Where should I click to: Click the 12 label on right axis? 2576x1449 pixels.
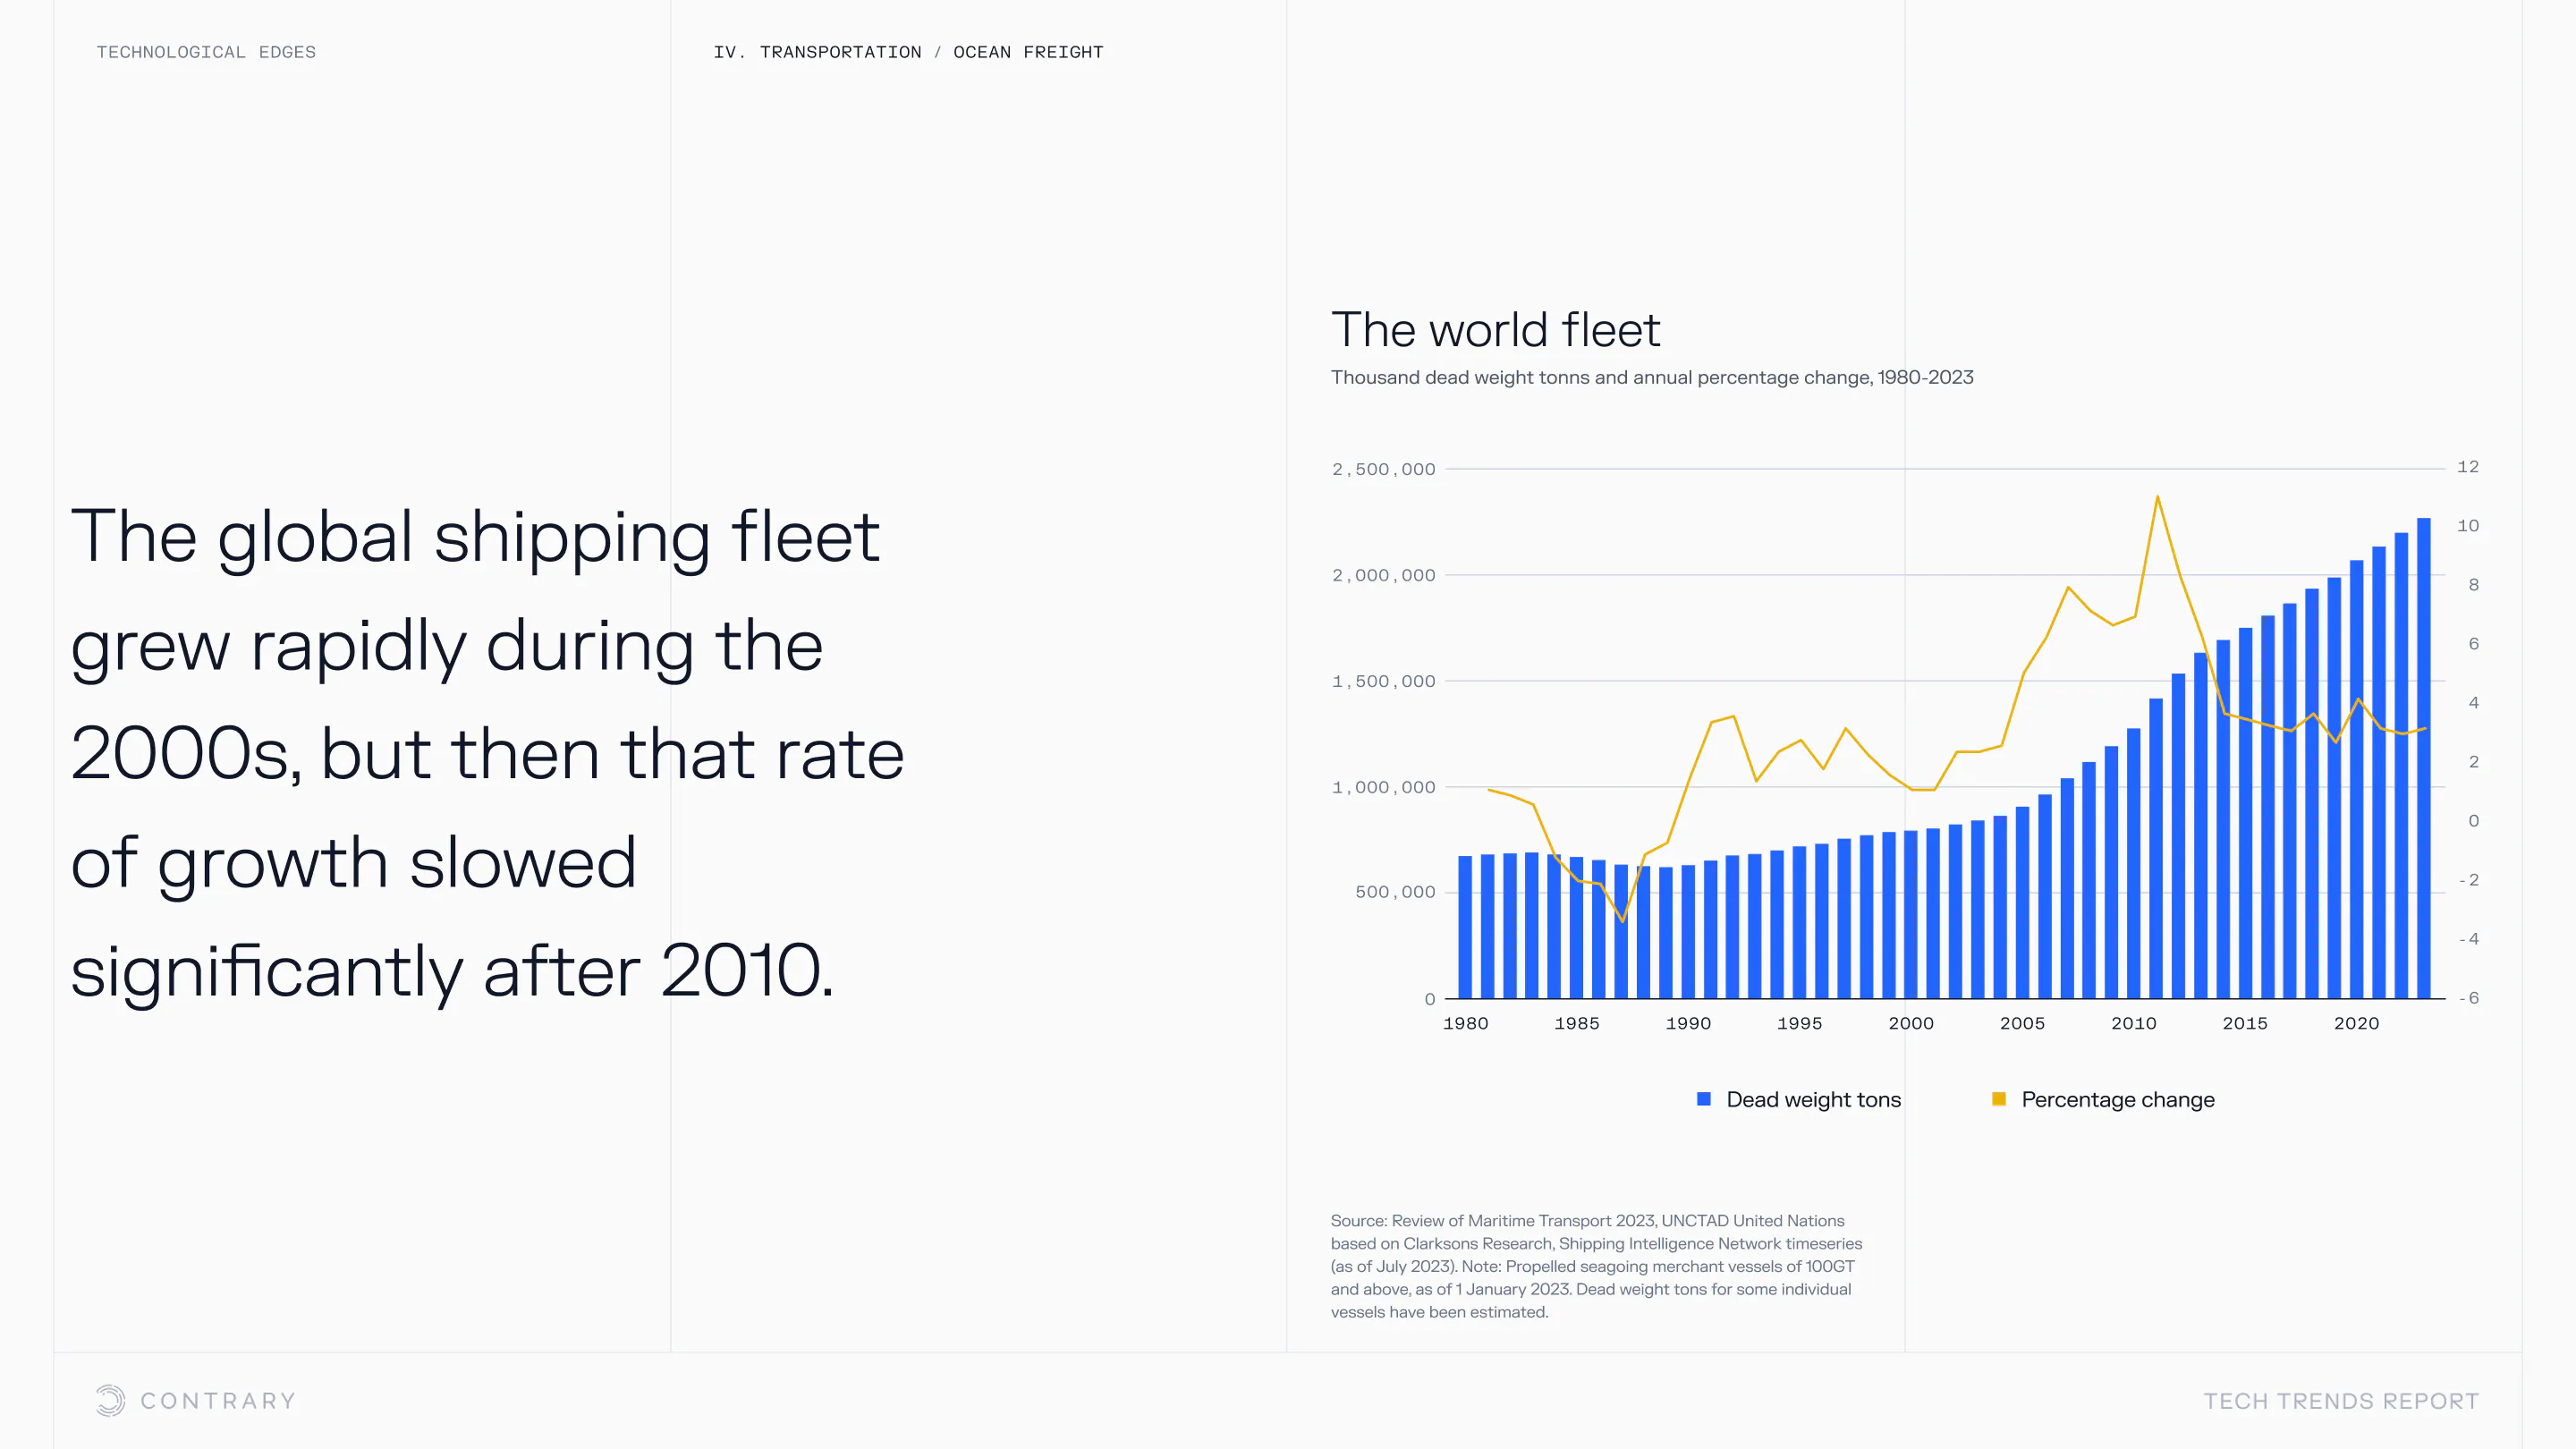pos(2467,467)
